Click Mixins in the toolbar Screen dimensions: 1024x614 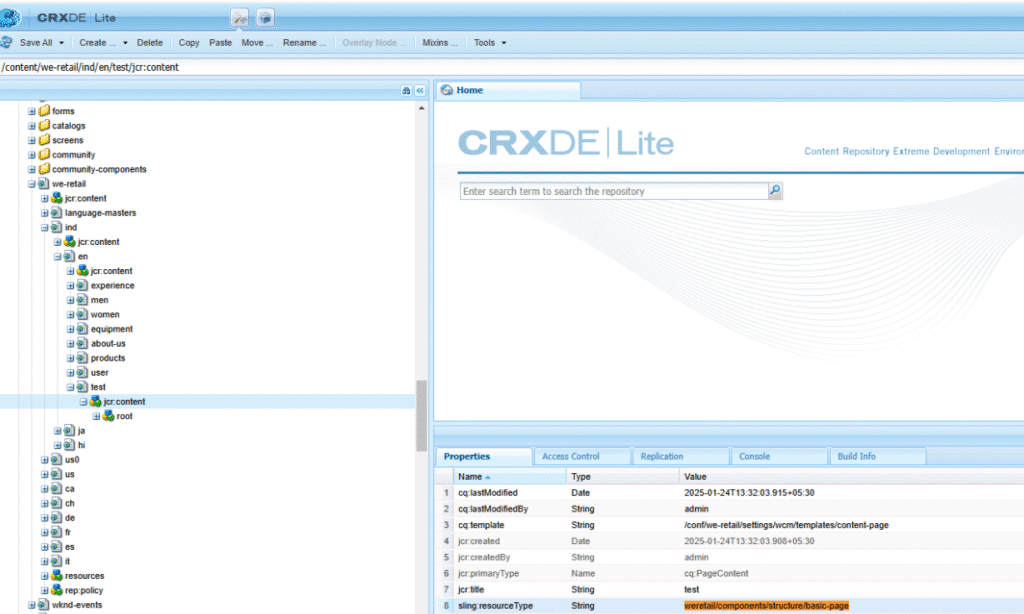(440, 42)
